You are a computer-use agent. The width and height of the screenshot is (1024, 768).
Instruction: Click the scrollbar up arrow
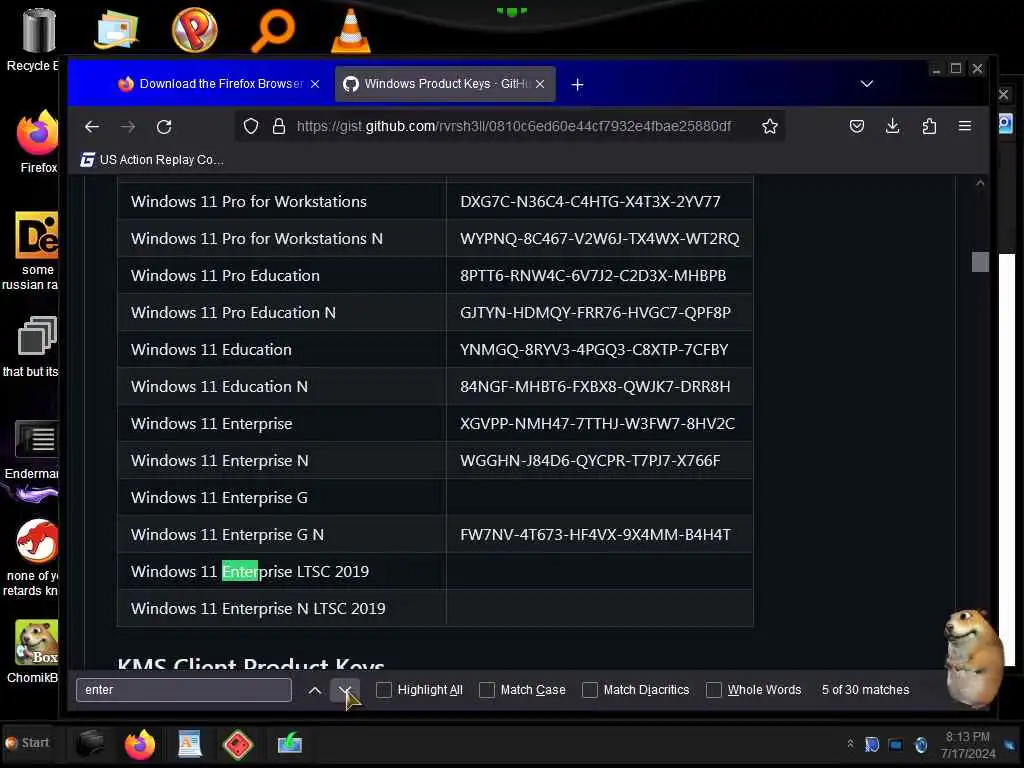pos(980,184)
